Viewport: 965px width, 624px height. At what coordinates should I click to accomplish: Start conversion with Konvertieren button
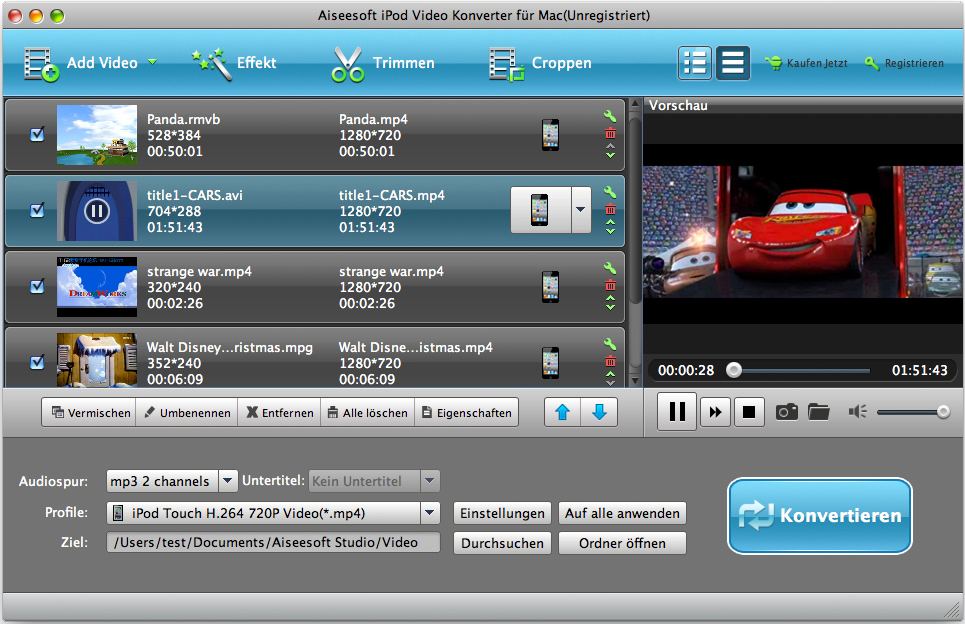[x=820, y=516]
